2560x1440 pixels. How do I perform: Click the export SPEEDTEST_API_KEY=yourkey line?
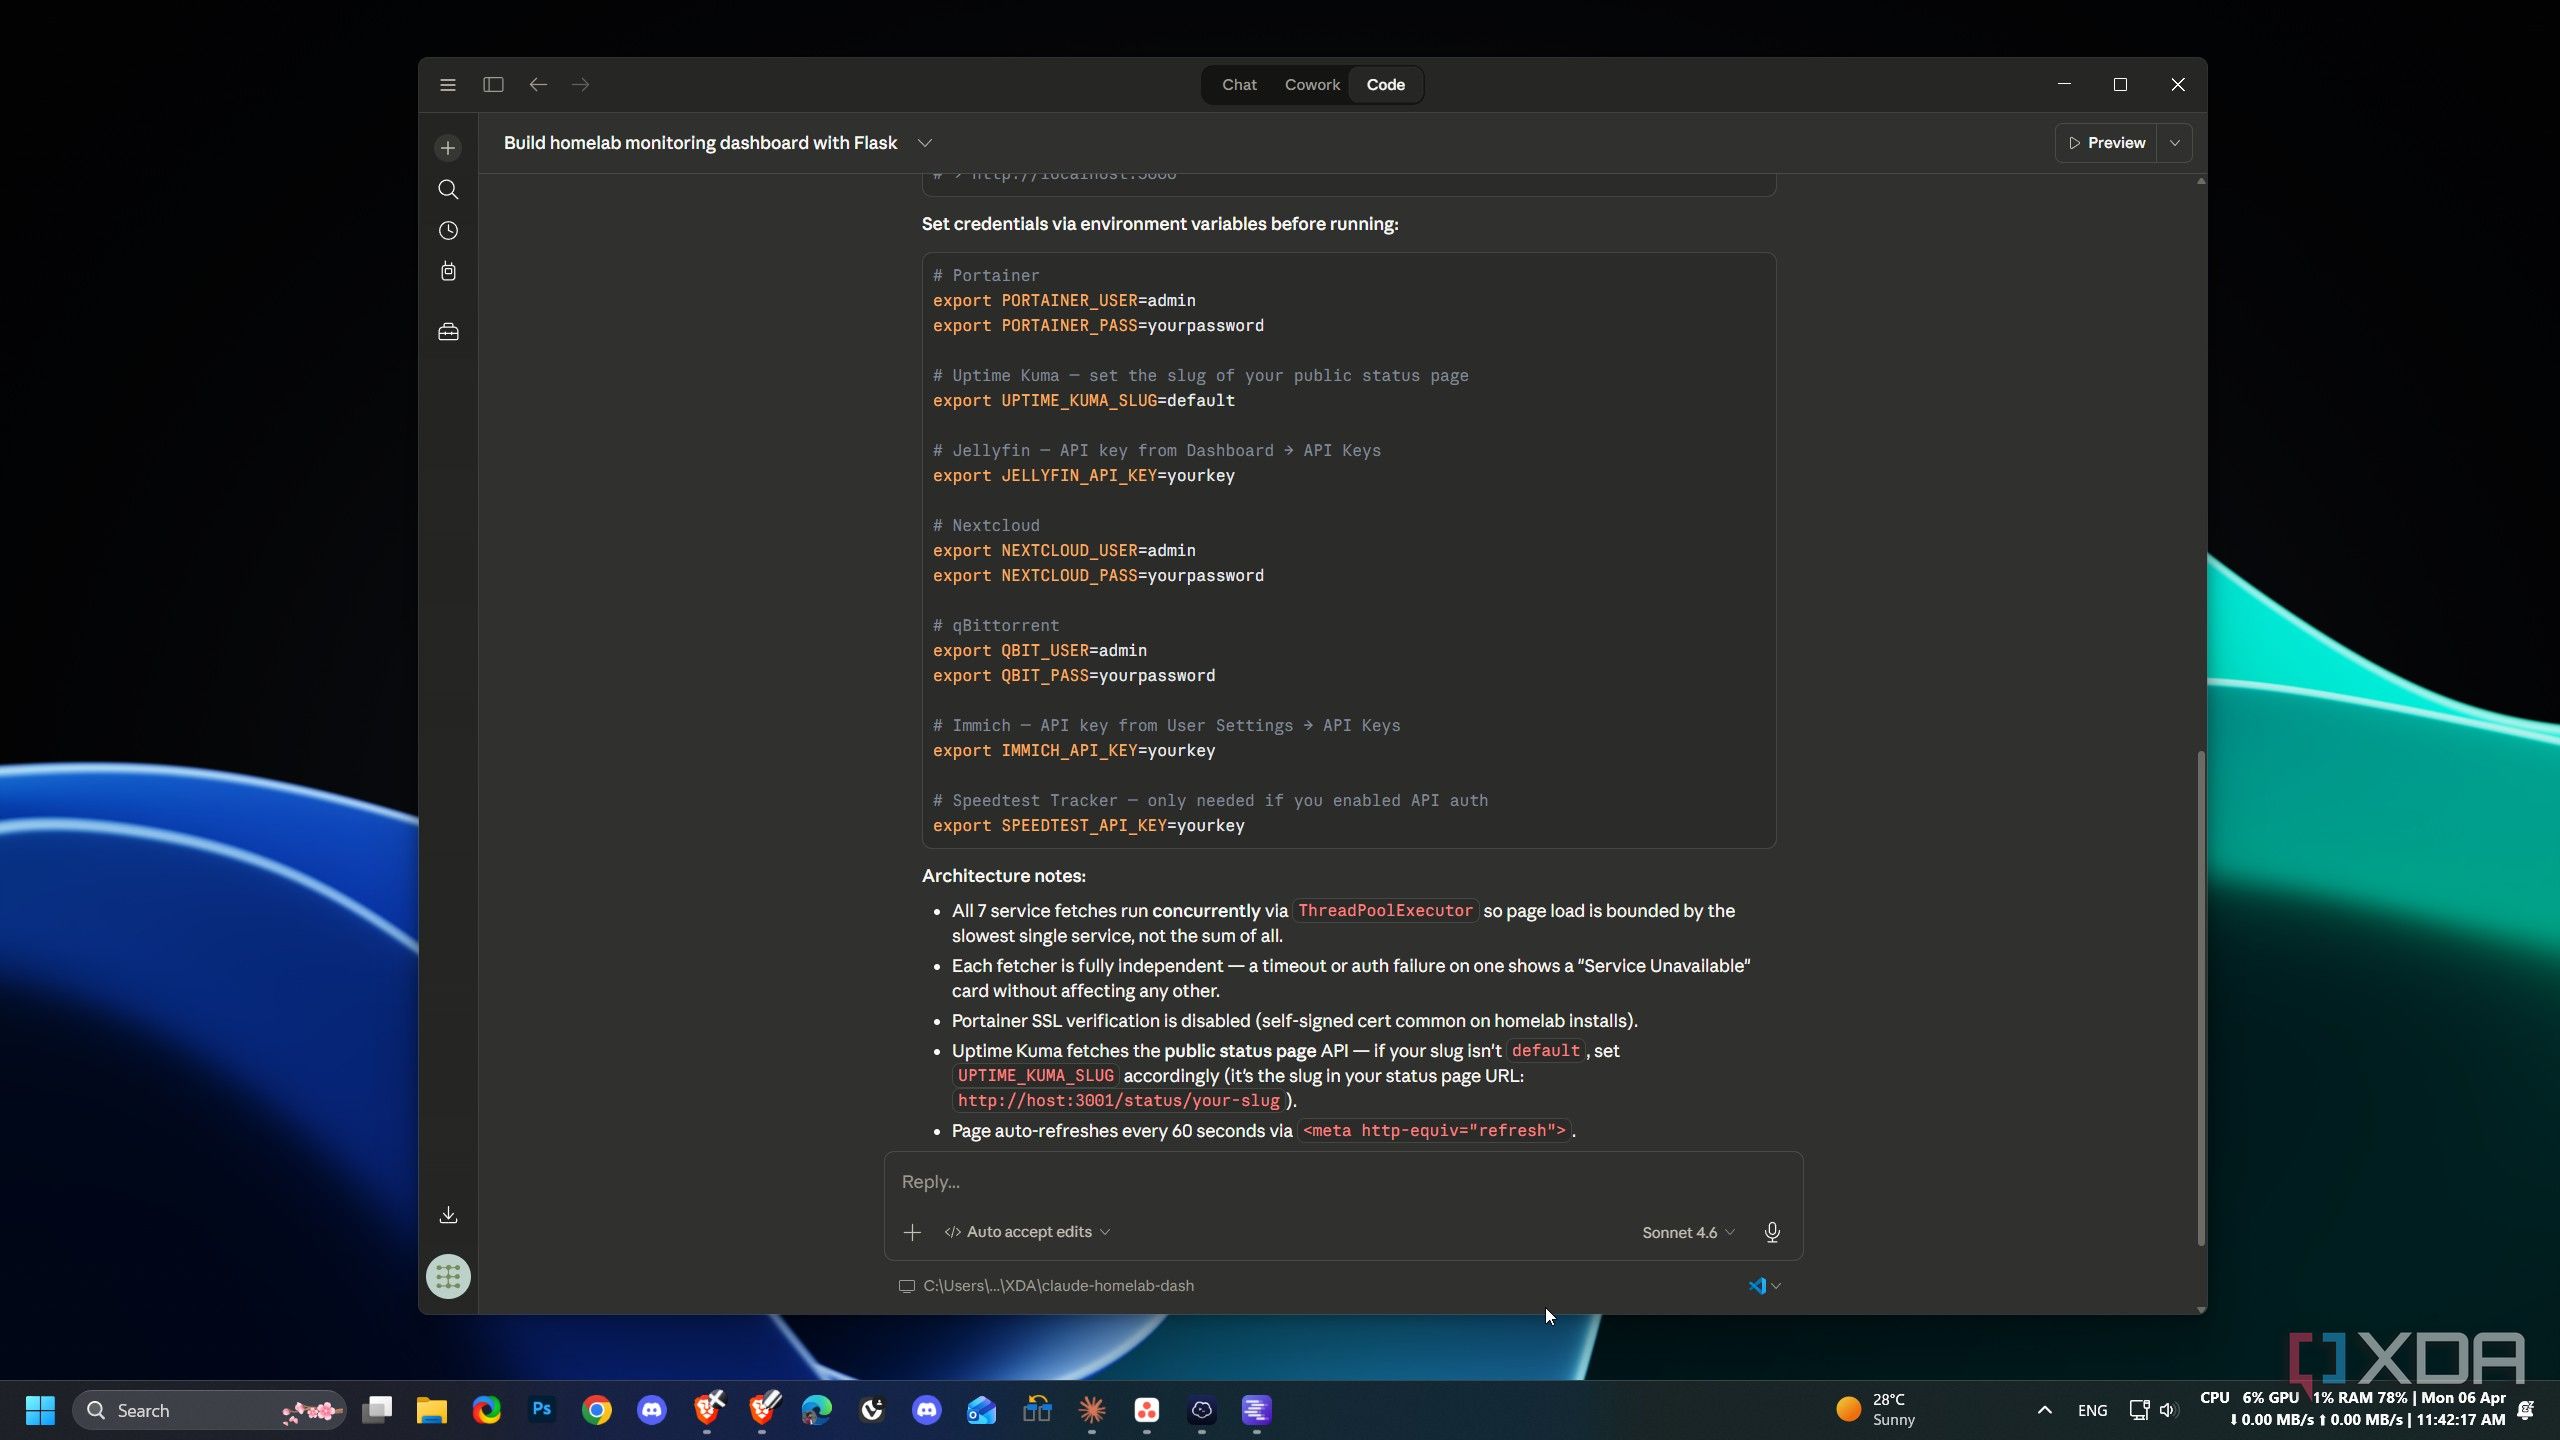[1088, 826]
